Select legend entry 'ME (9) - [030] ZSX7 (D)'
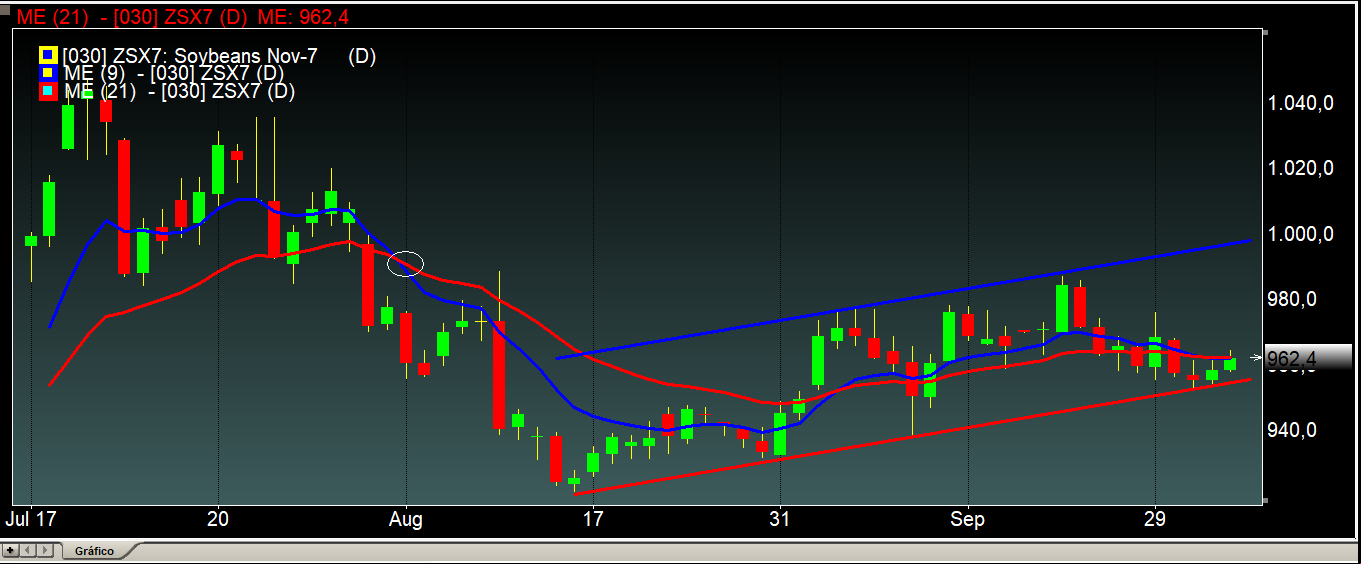The image size is (1361, 564). [x=173, y=73]
